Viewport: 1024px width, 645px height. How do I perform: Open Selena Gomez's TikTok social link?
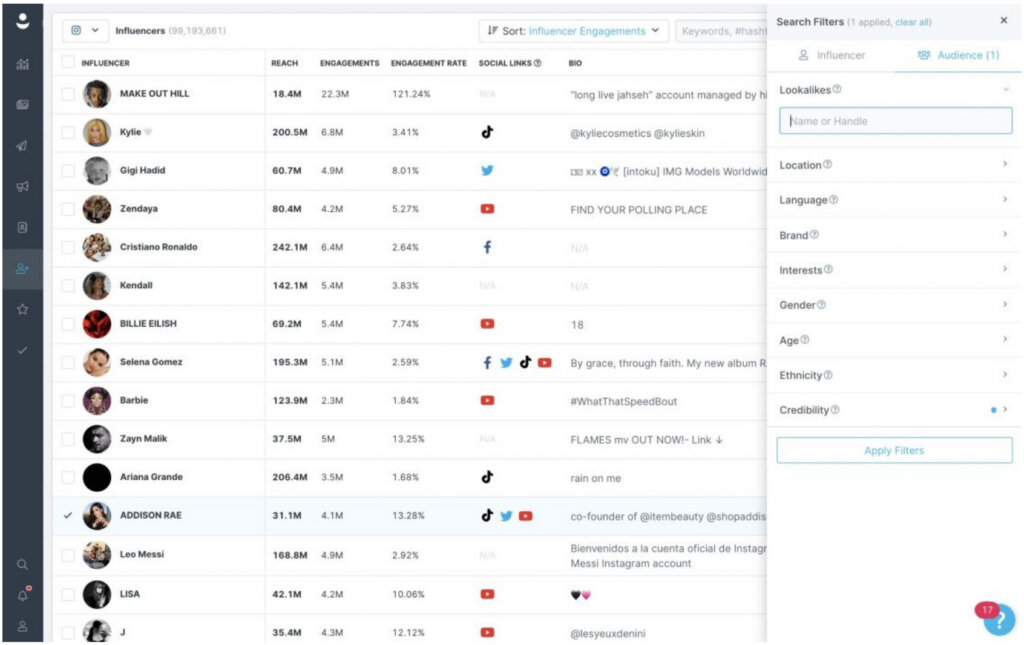tap(525, 363)
